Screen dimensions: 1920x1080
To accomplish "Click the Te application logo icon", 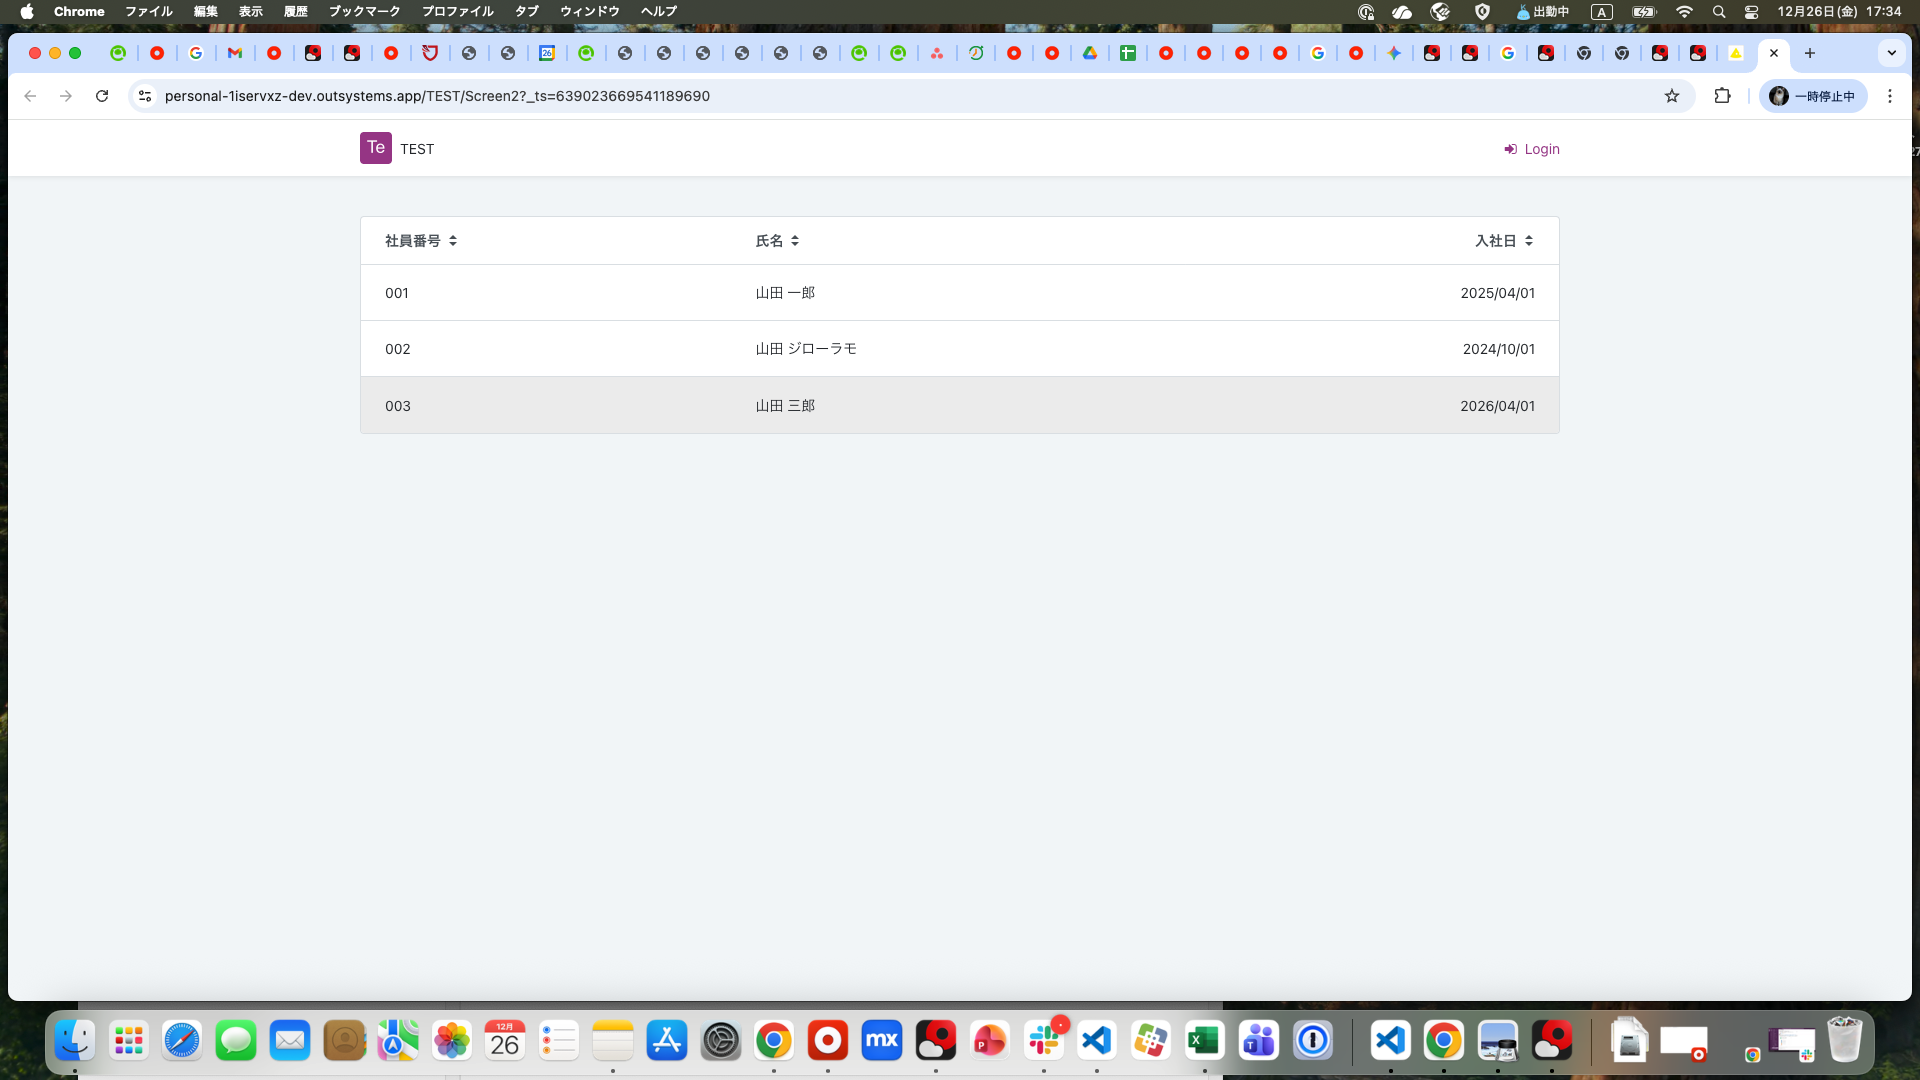I will 375,148.
